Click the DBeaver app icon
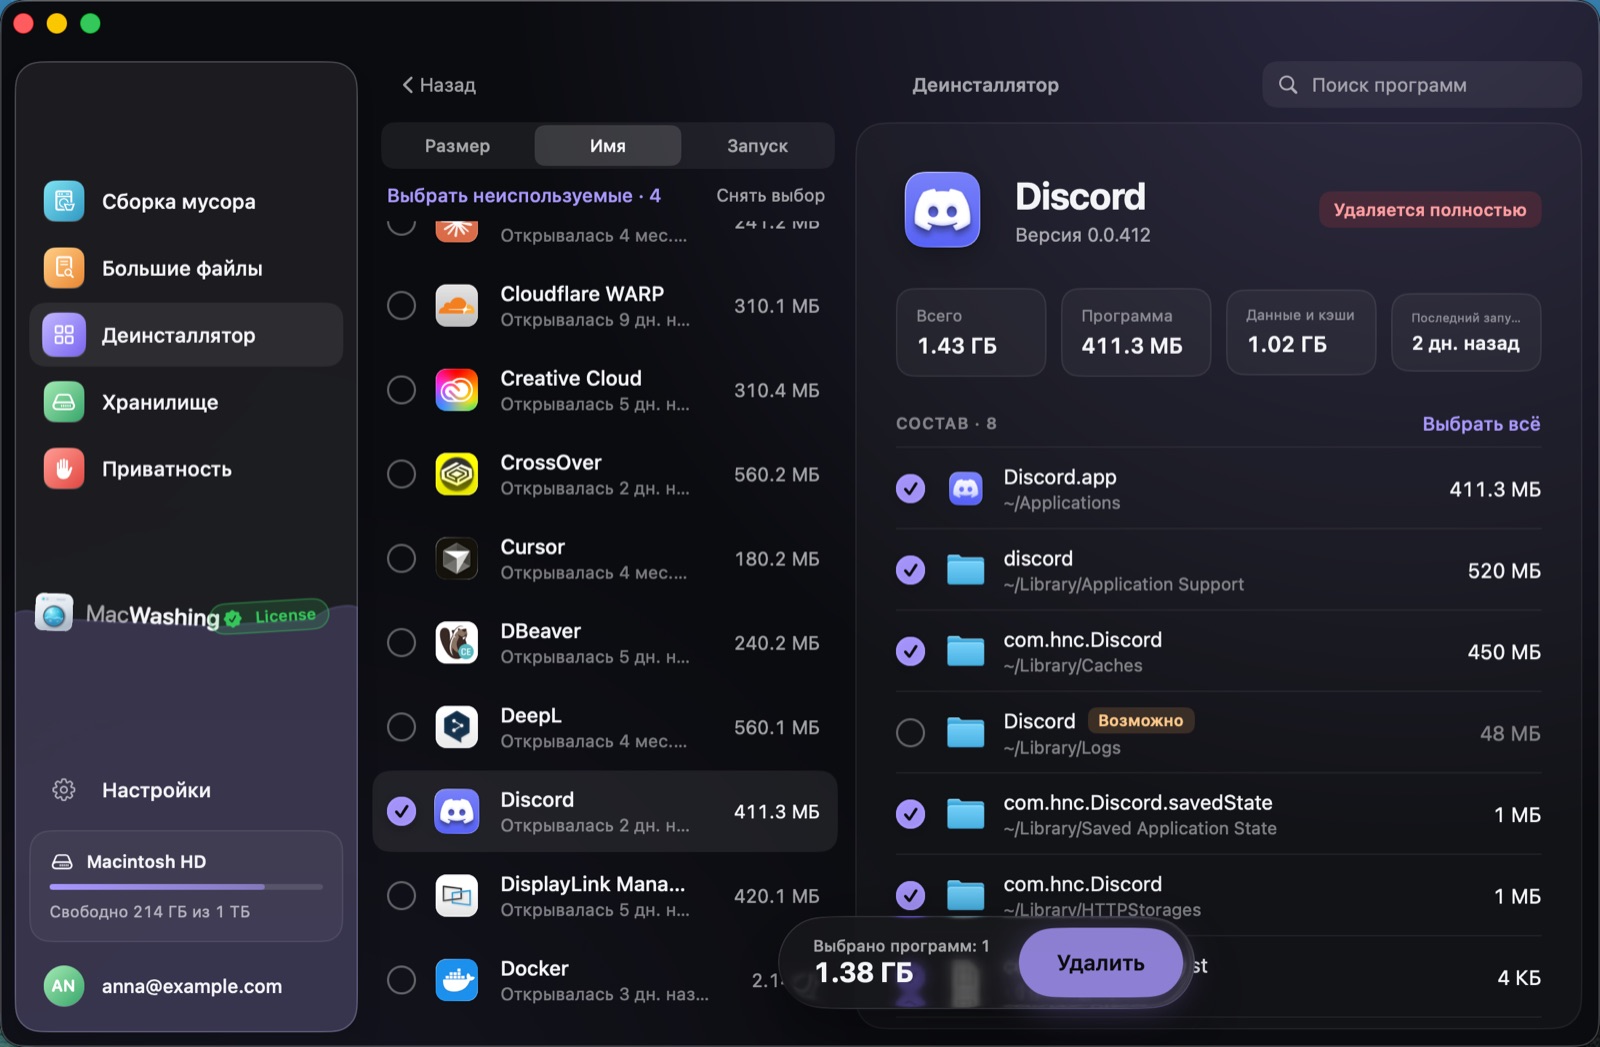The width and height of the screenshot is (1600, 1047). click(457, 642)
